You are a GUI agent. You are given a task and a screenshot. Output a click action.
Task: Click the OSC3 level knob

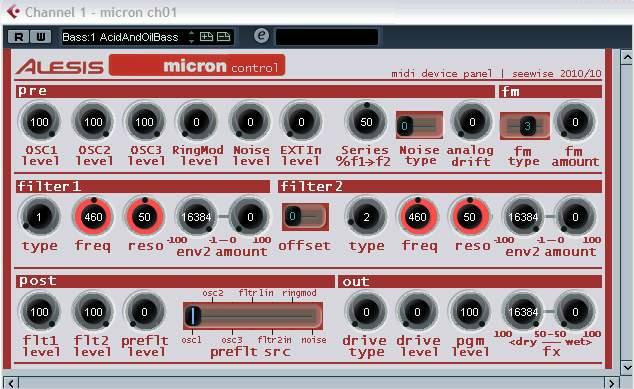pyautogui.click(x=144, y=122)
